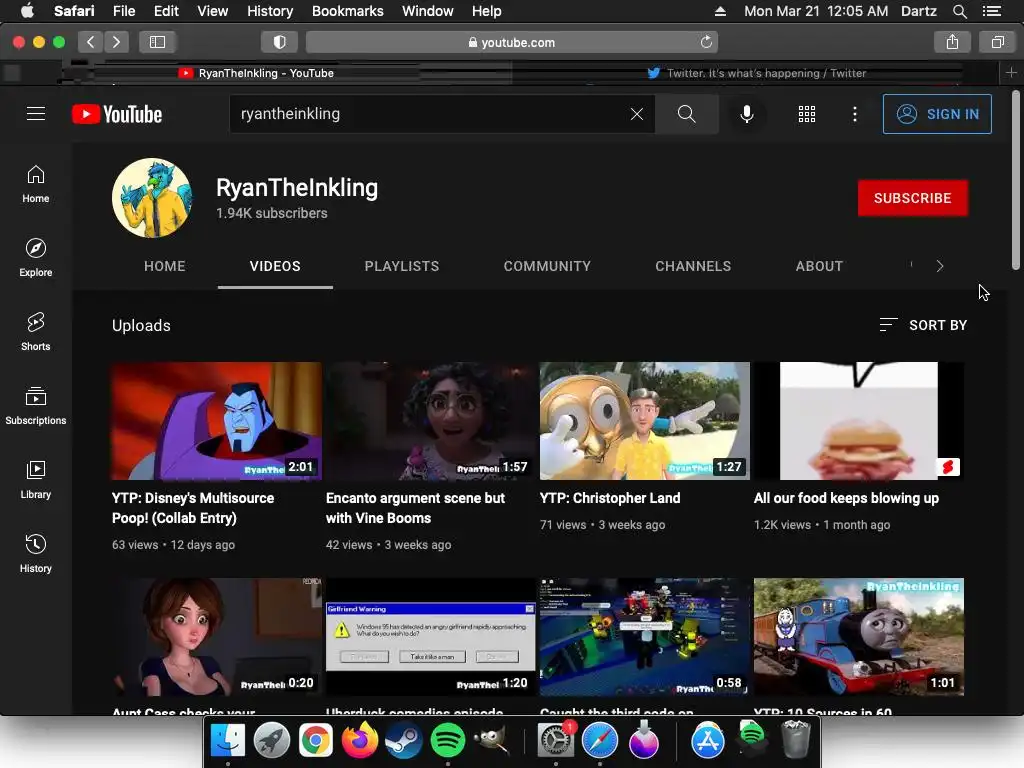
Task: Click the RyanTheInkling channel avatar
Action: [152, 198]
